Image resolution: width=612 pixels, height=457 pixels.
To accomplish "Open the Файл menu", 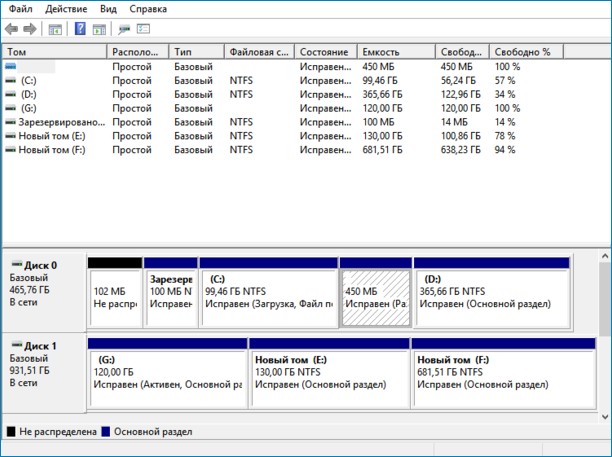I will [x=22, y=8].
